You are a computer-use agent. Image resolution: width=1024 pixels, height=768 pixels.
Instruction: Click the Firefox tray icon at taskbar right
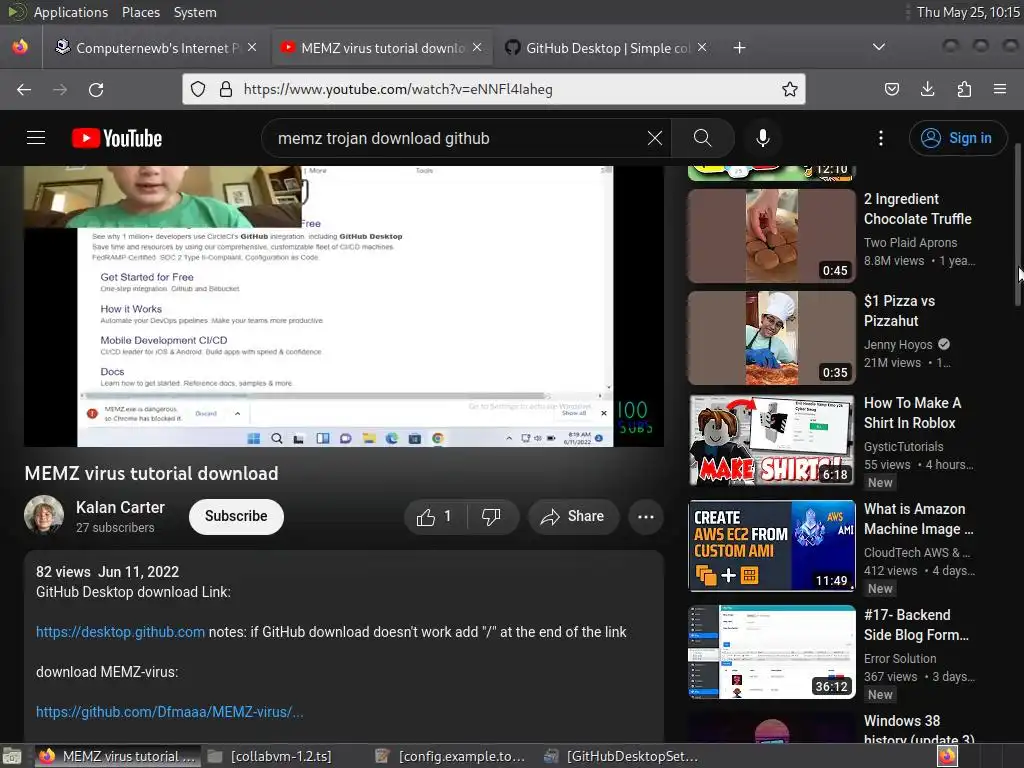click(x=947, y=756)
